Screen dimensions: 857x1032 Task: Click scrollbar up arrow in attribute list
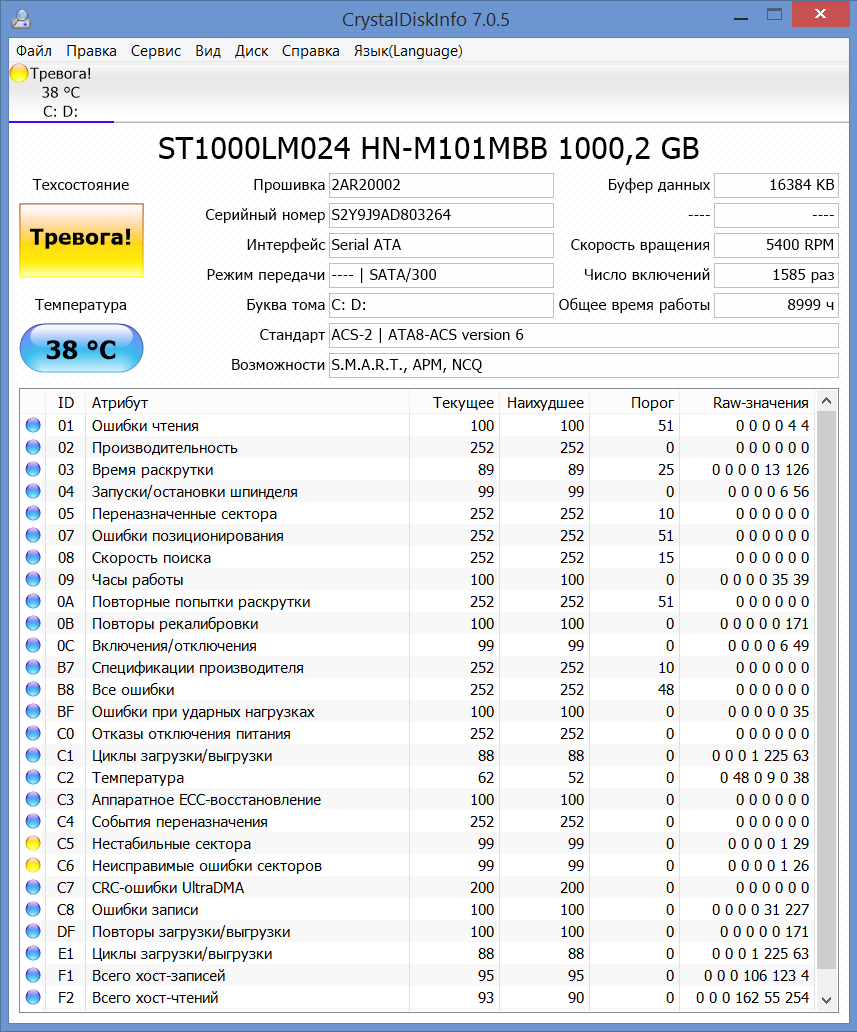tap(827, 401)
